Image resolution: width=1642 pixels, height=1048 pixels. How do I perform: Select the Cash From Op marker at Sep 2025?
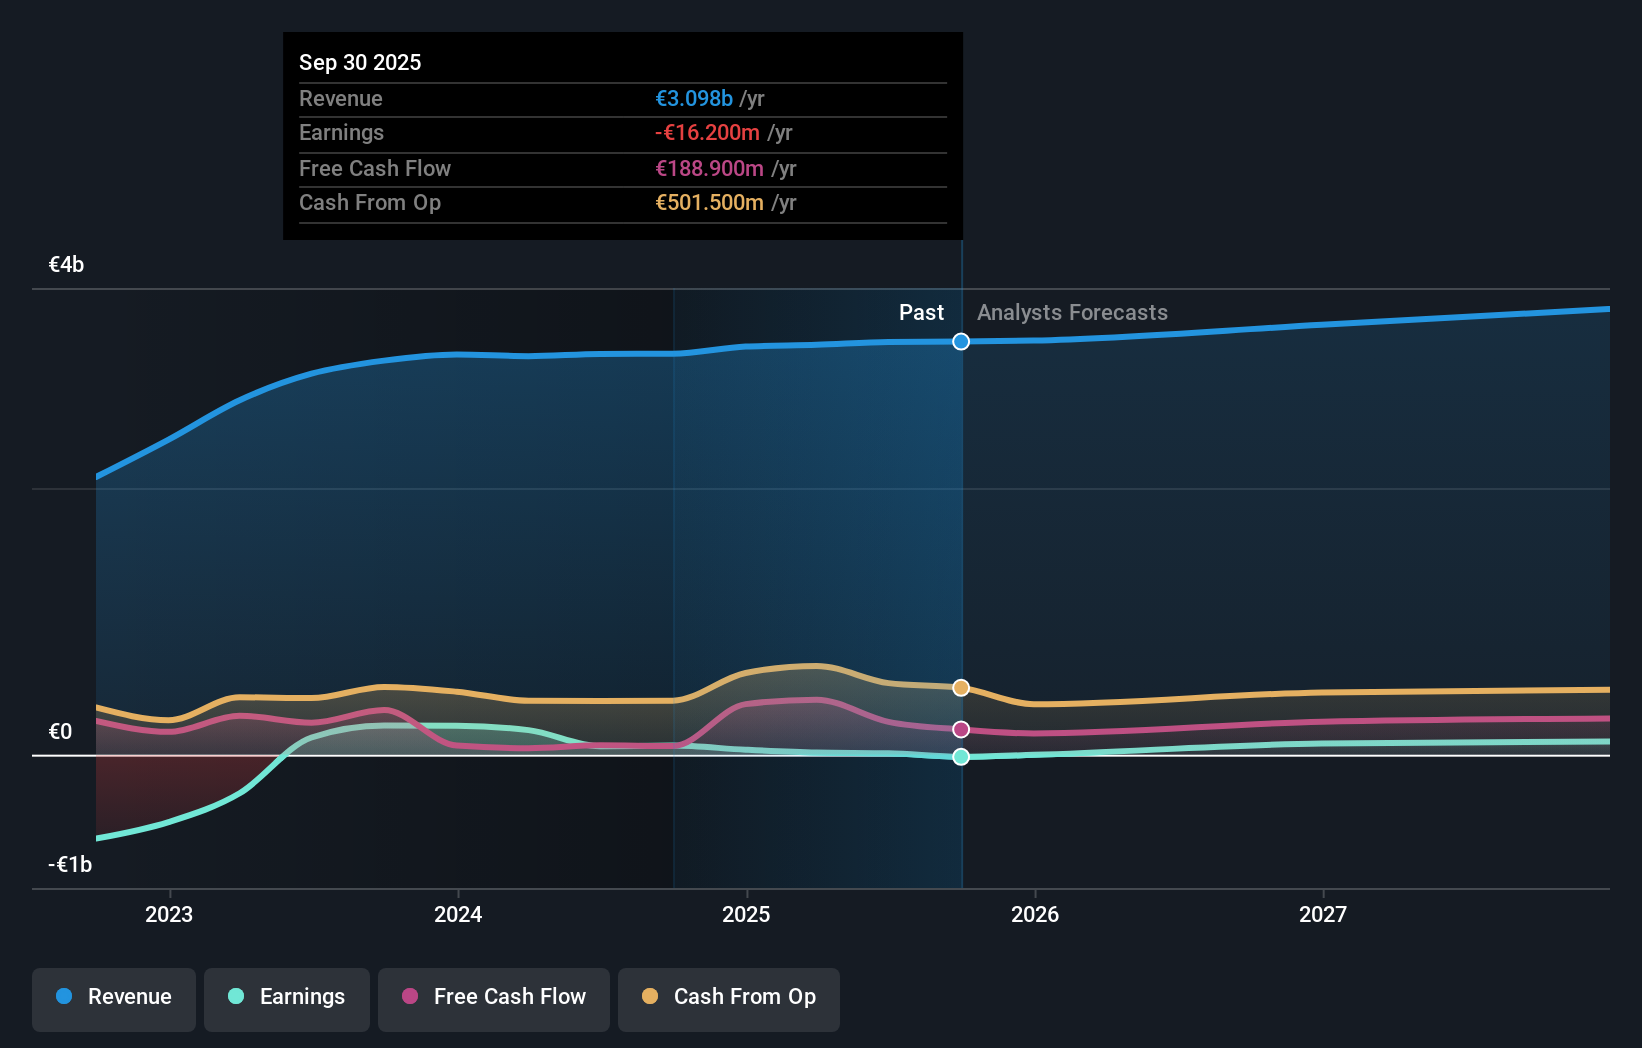[x=961, y=687]
